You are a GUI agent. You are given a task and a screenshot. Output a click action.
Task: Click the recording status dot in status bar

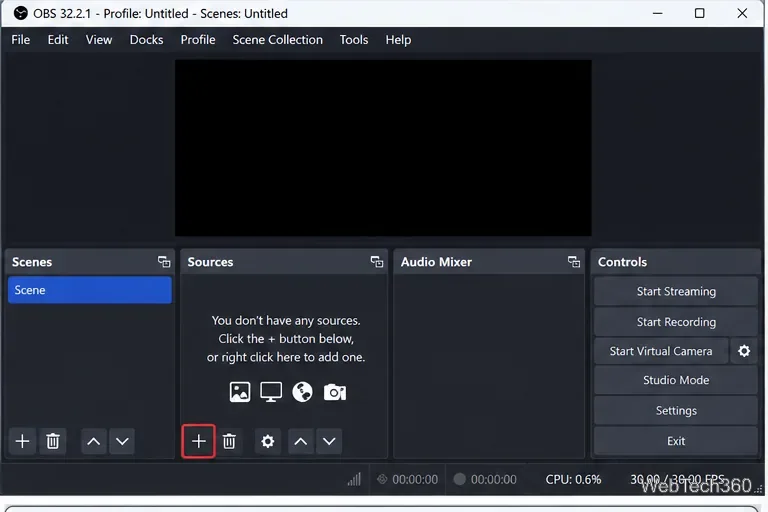[x=459, y=479]
